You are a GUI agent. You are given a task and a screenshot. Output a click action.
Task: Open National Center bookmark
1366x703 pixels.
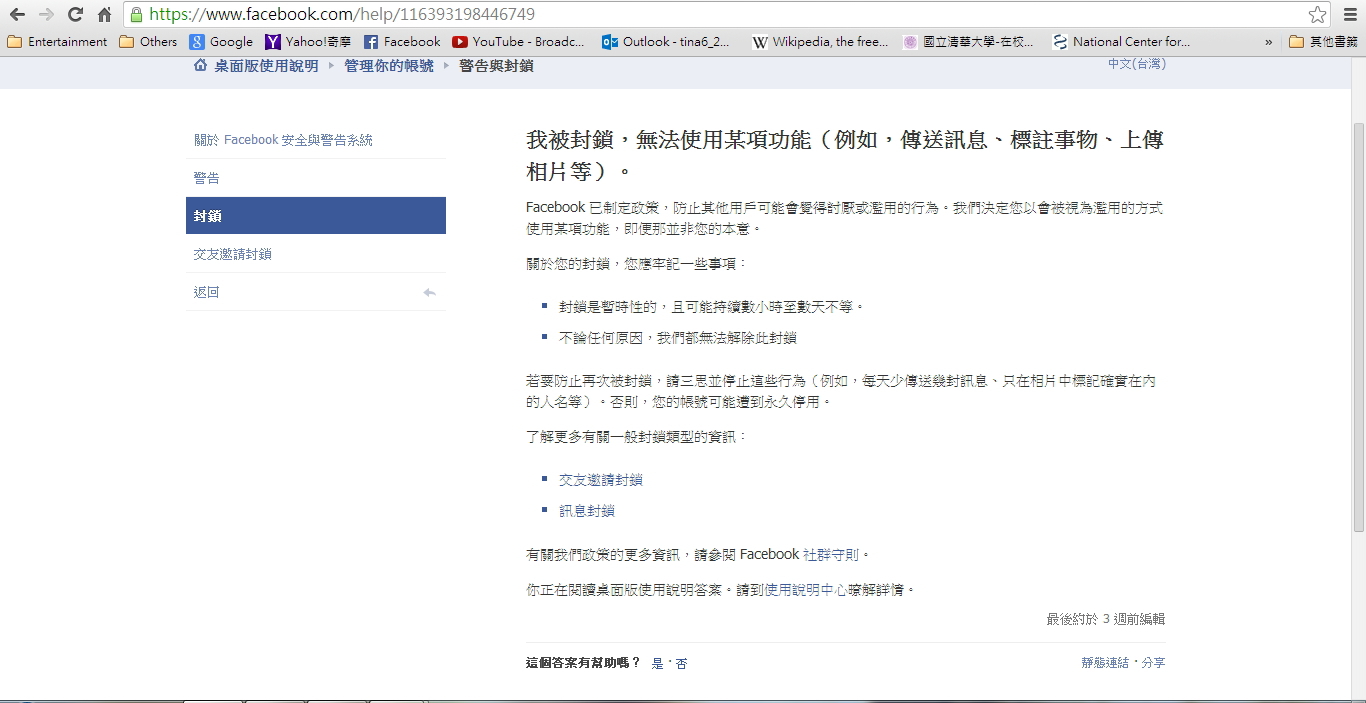pyautogui.click(x=1121, y=42)
